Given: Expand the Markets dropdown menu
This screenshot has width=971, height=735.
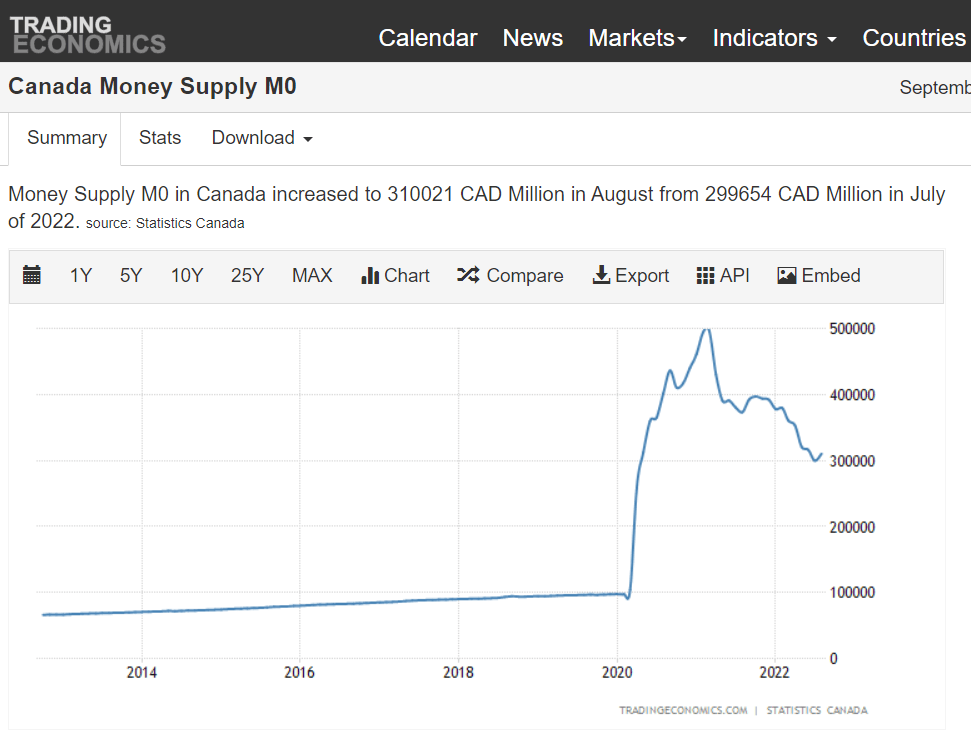Looking at the screenshot, I should pyautogui.click(x=637, y=38).
